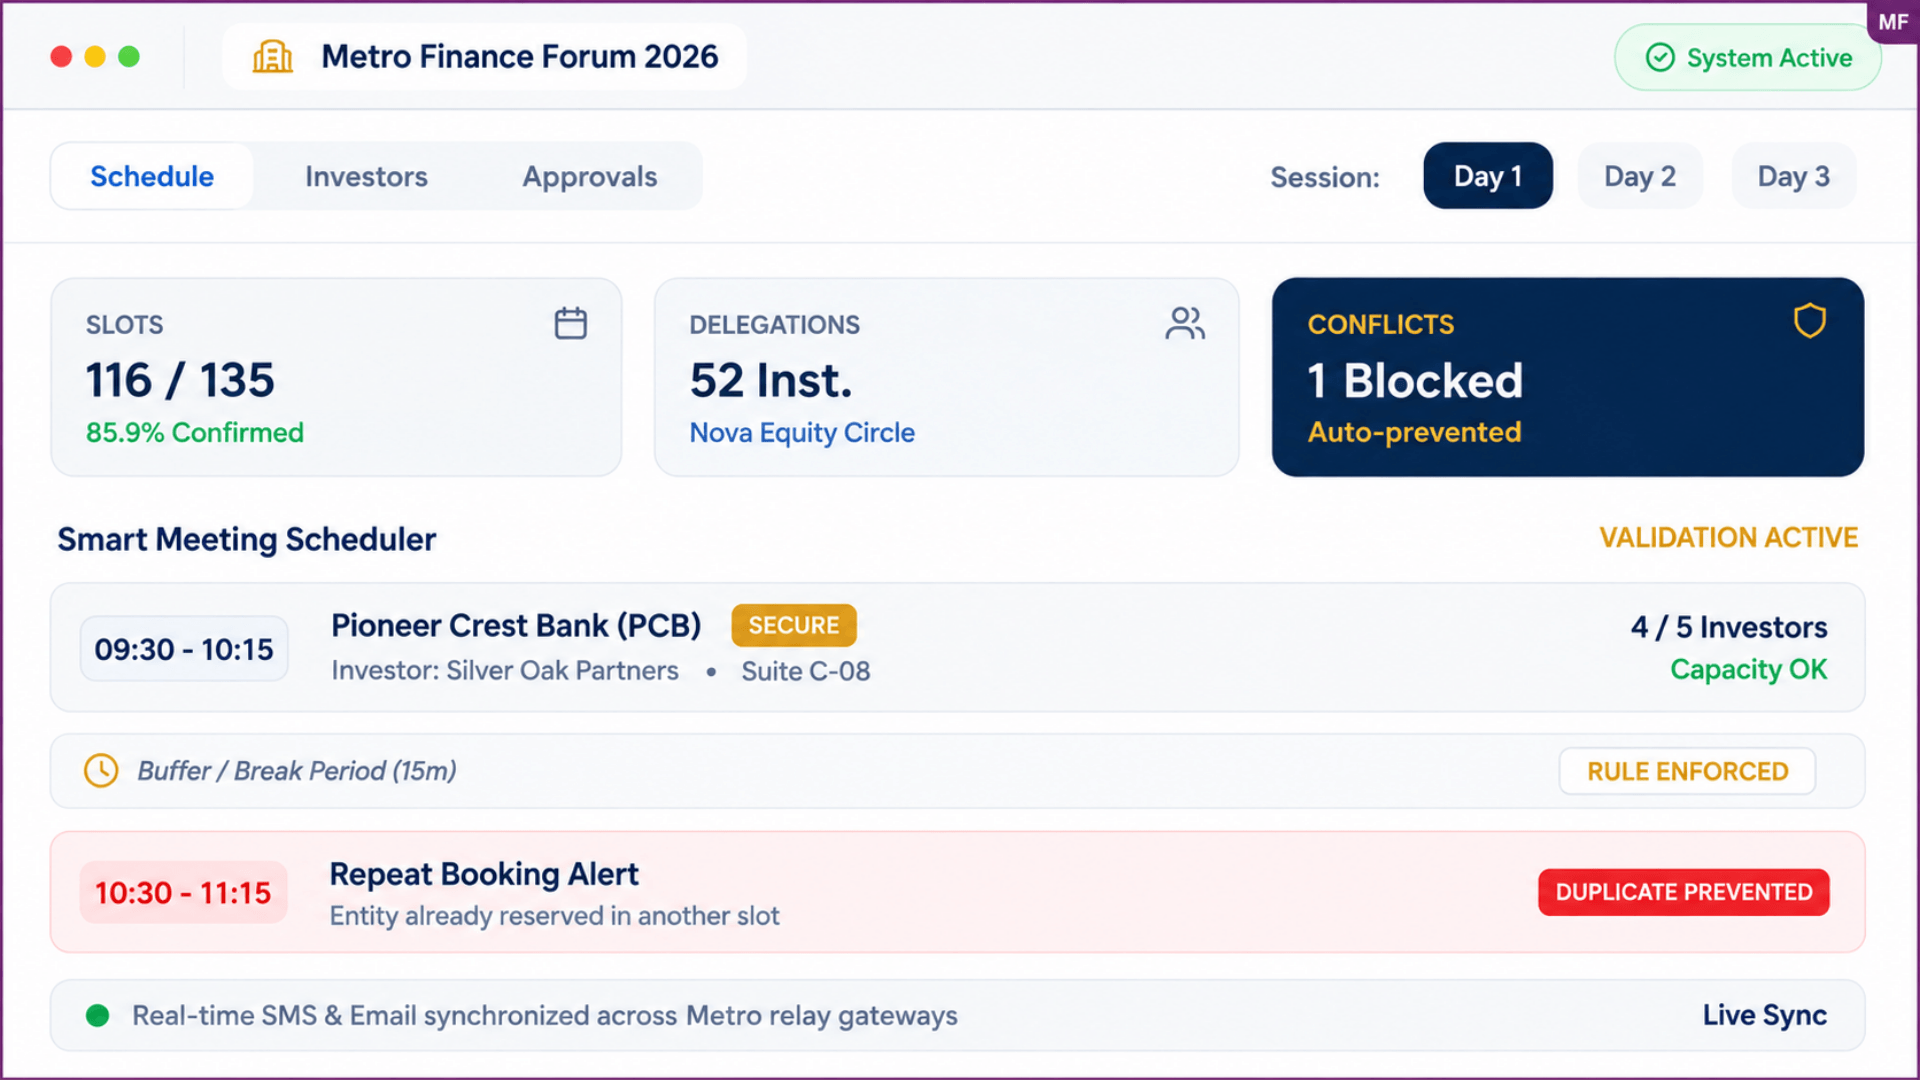Open the Delegations 52 Inst. card
This screenshot has height=1080, width=1920.
click(x=947, y=377)
